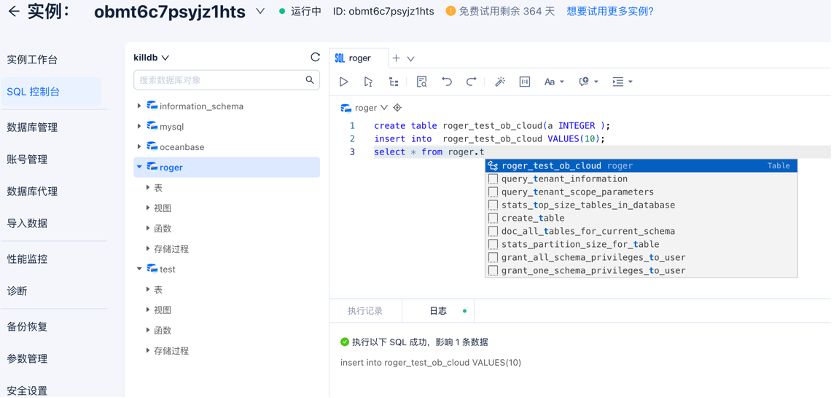Expand 表 under the test database

point(148,290)
